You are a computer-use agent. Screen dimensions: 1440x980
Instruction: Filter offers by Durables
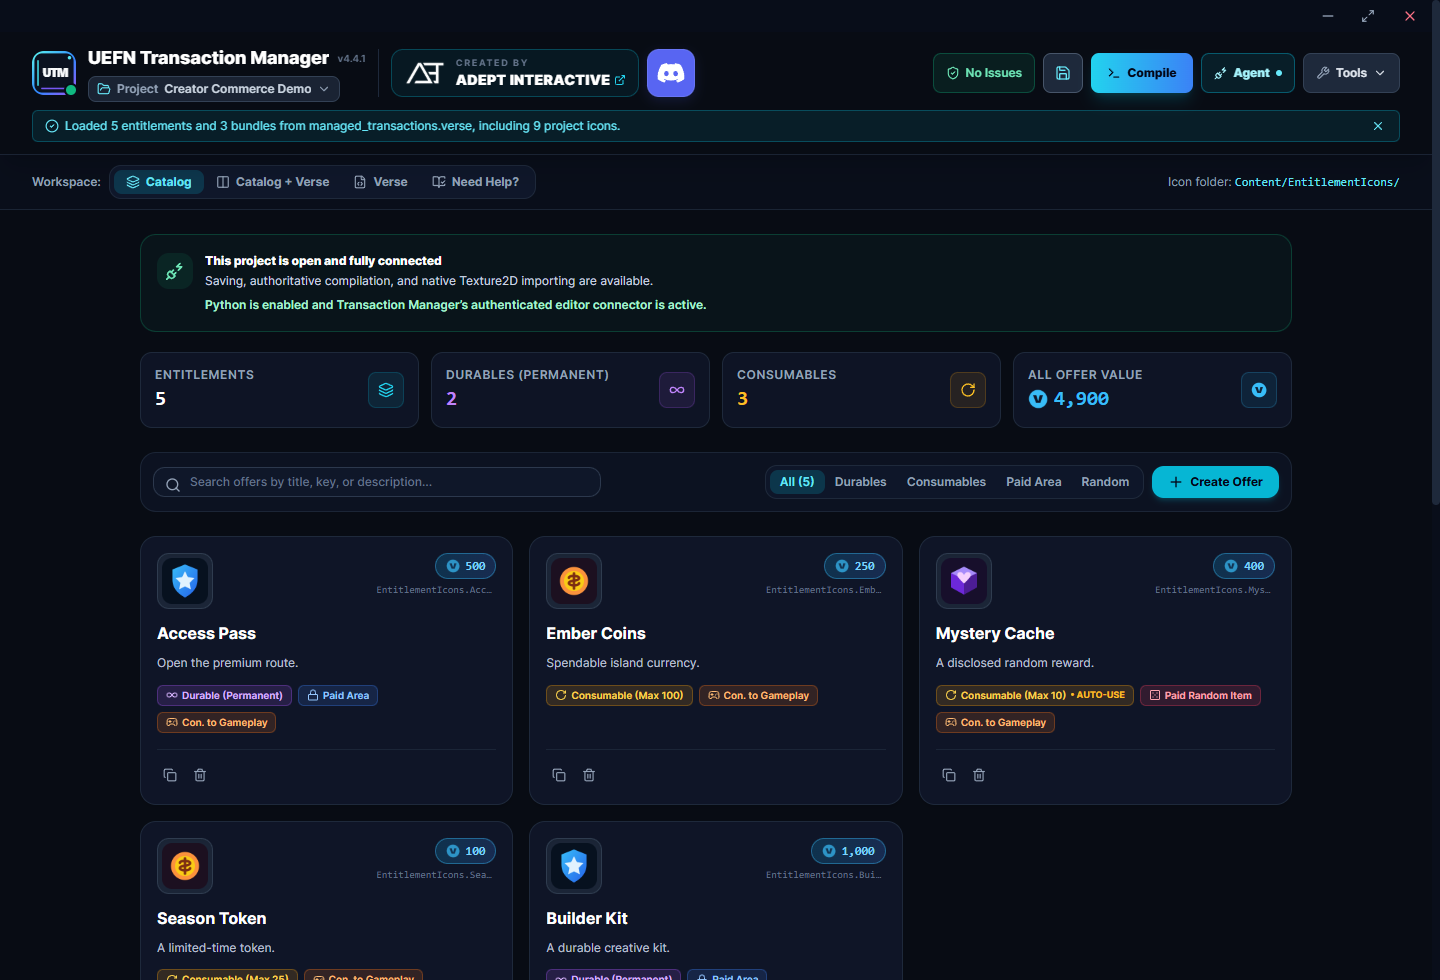pos(860,482)
